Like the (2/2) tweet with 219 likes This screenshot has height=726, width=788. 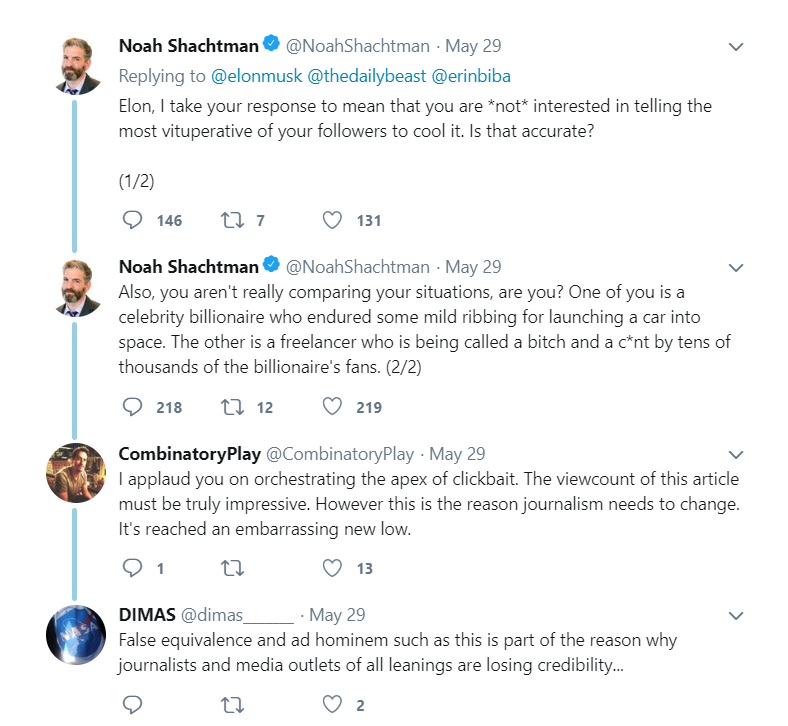tap(333, 407)
